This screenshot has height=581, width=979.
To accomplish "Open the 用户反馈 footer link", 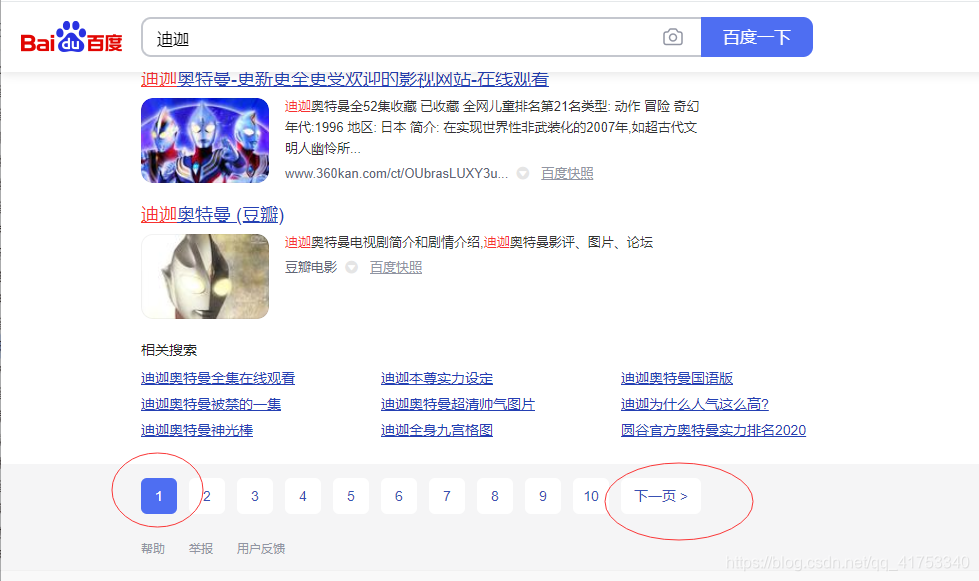I will tap(261, 549).
